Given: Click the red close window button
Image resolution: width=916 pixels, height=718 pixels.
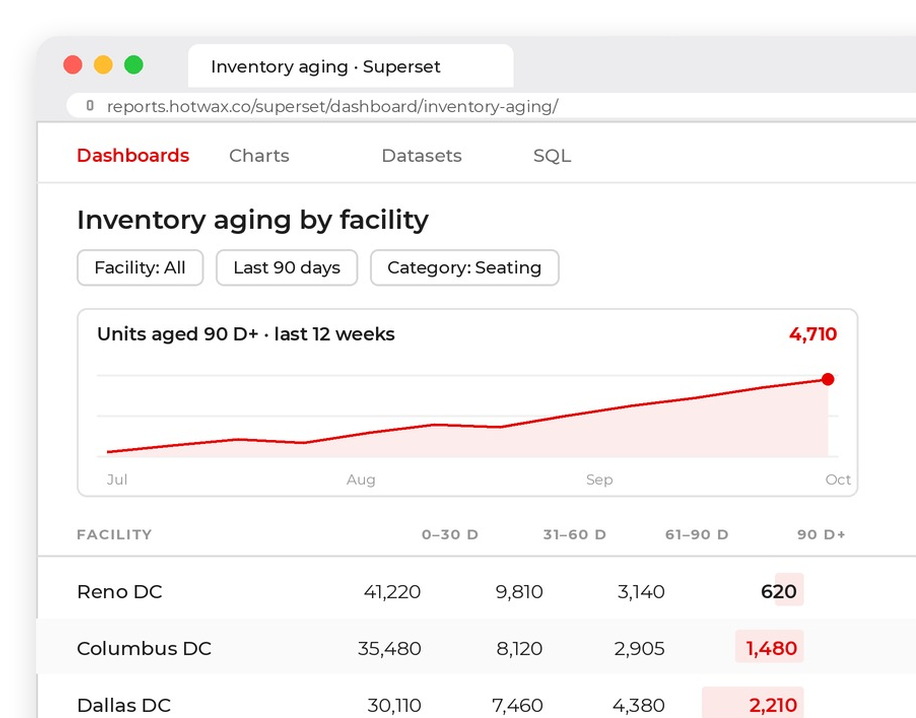Looking at the screenshot, I should (72, 65).
